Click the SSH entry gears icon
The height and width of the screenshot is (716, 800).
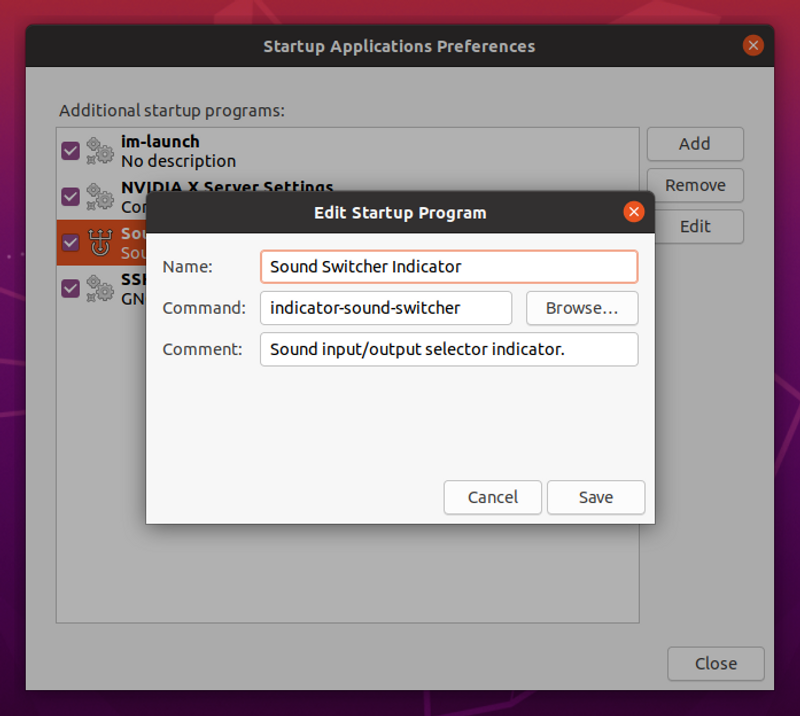(x=100, y=288)
